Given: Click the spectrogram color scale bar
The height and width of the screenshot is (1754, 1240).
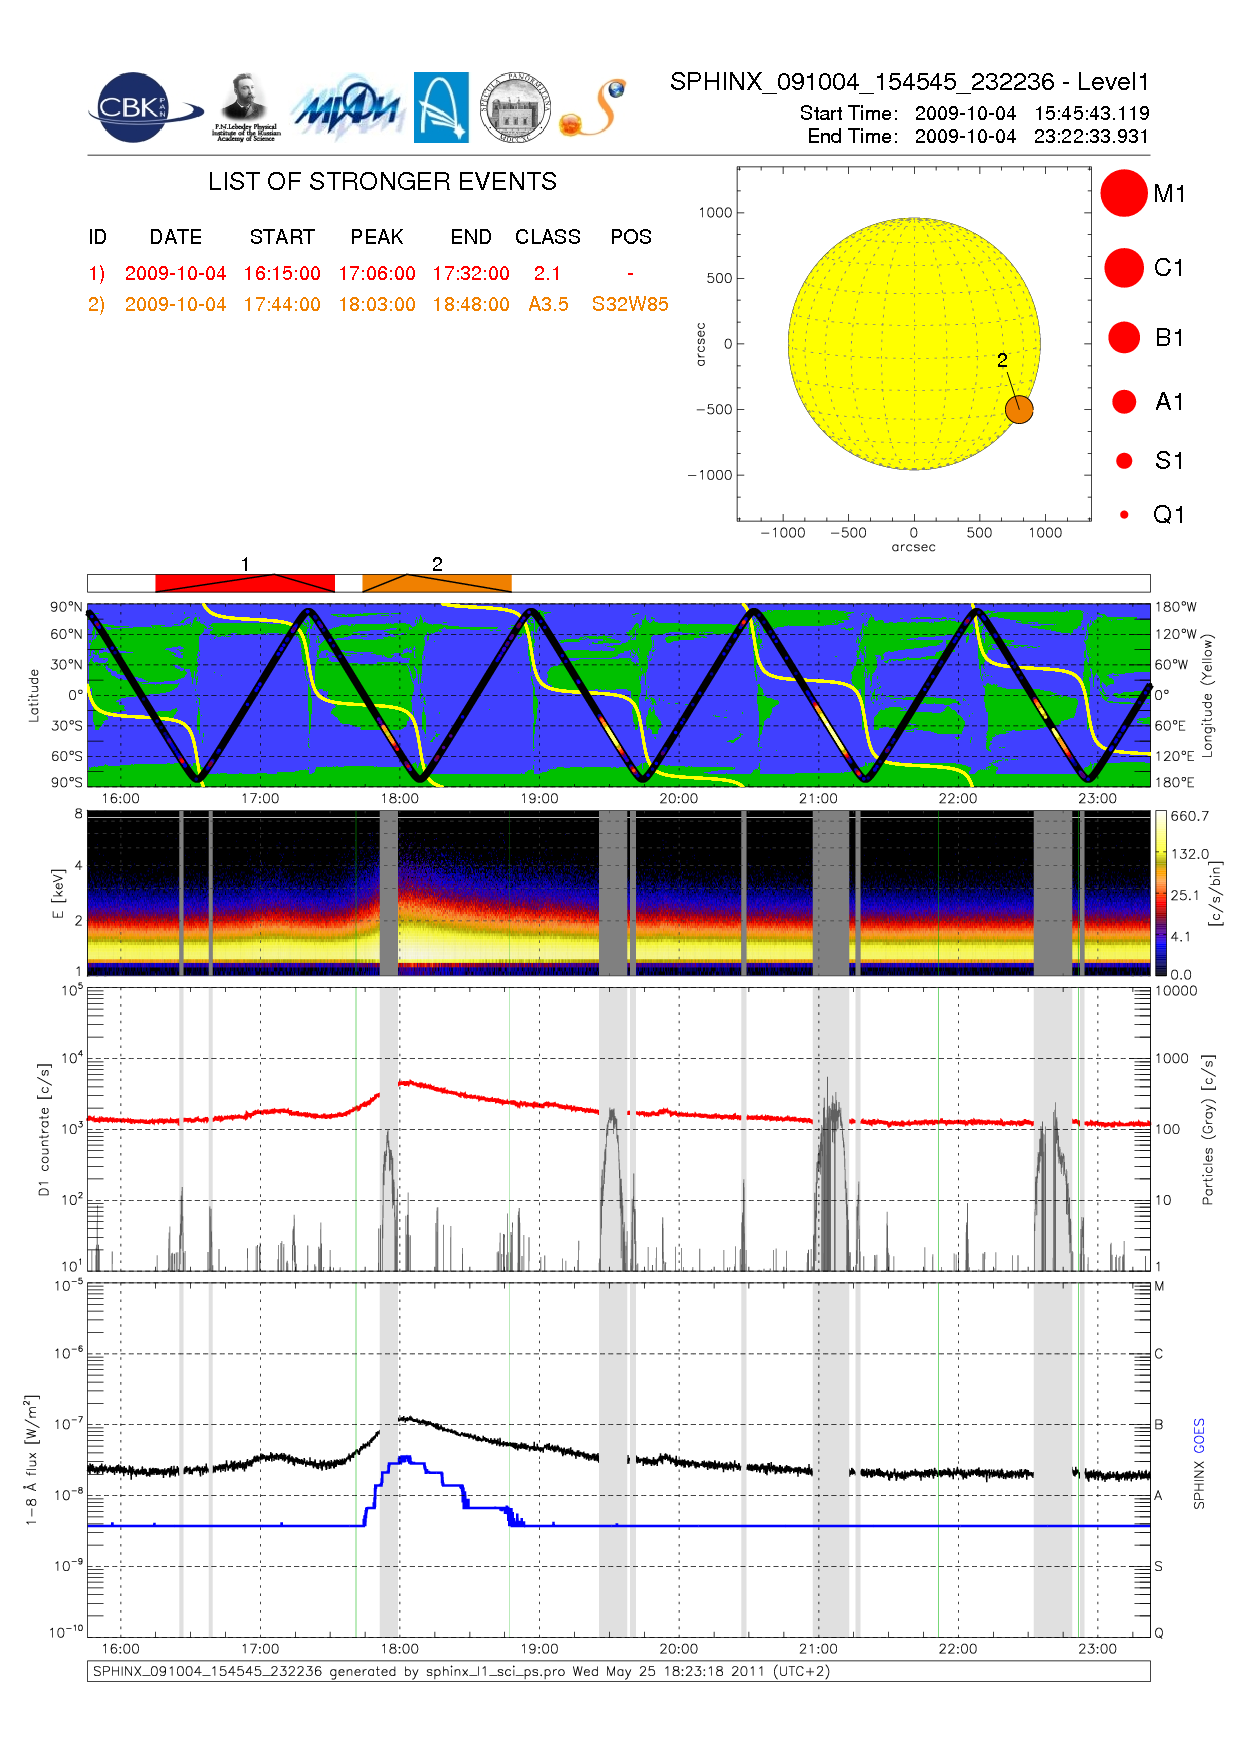Looking at the screenshot, I should (x=1160, y=893).
